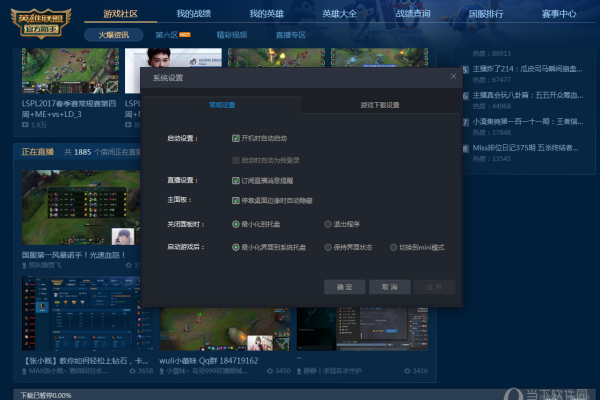Open the 赛事中心 tab
This screenshot has height=400, width=600.
[x=559, y=14]
